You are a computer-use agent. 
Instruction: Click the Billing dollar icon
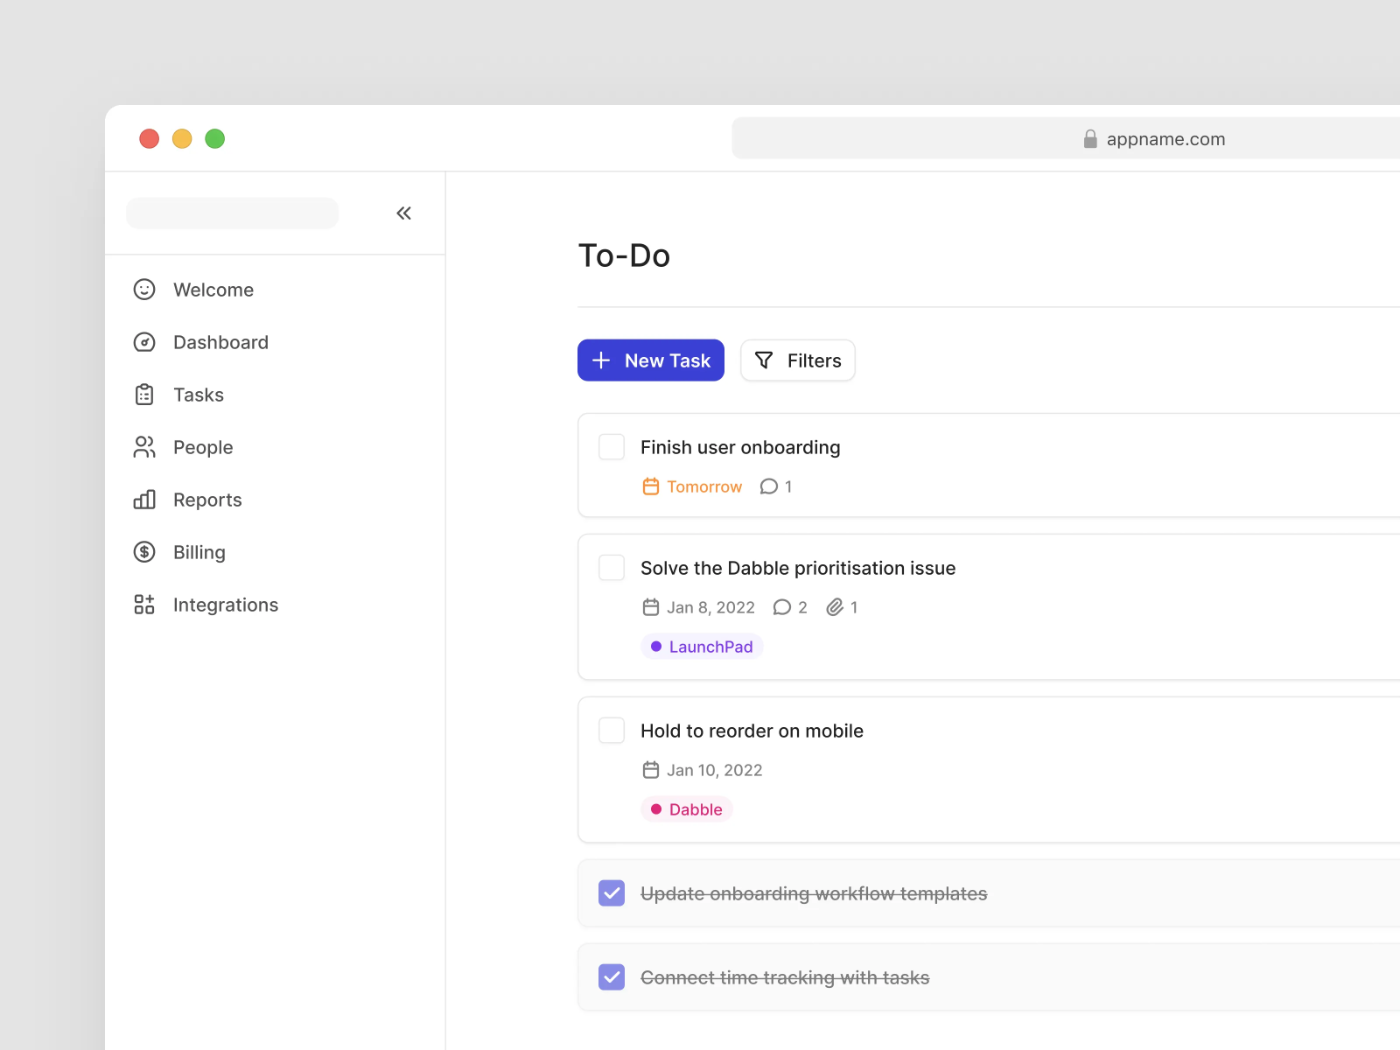click(145, 552)
